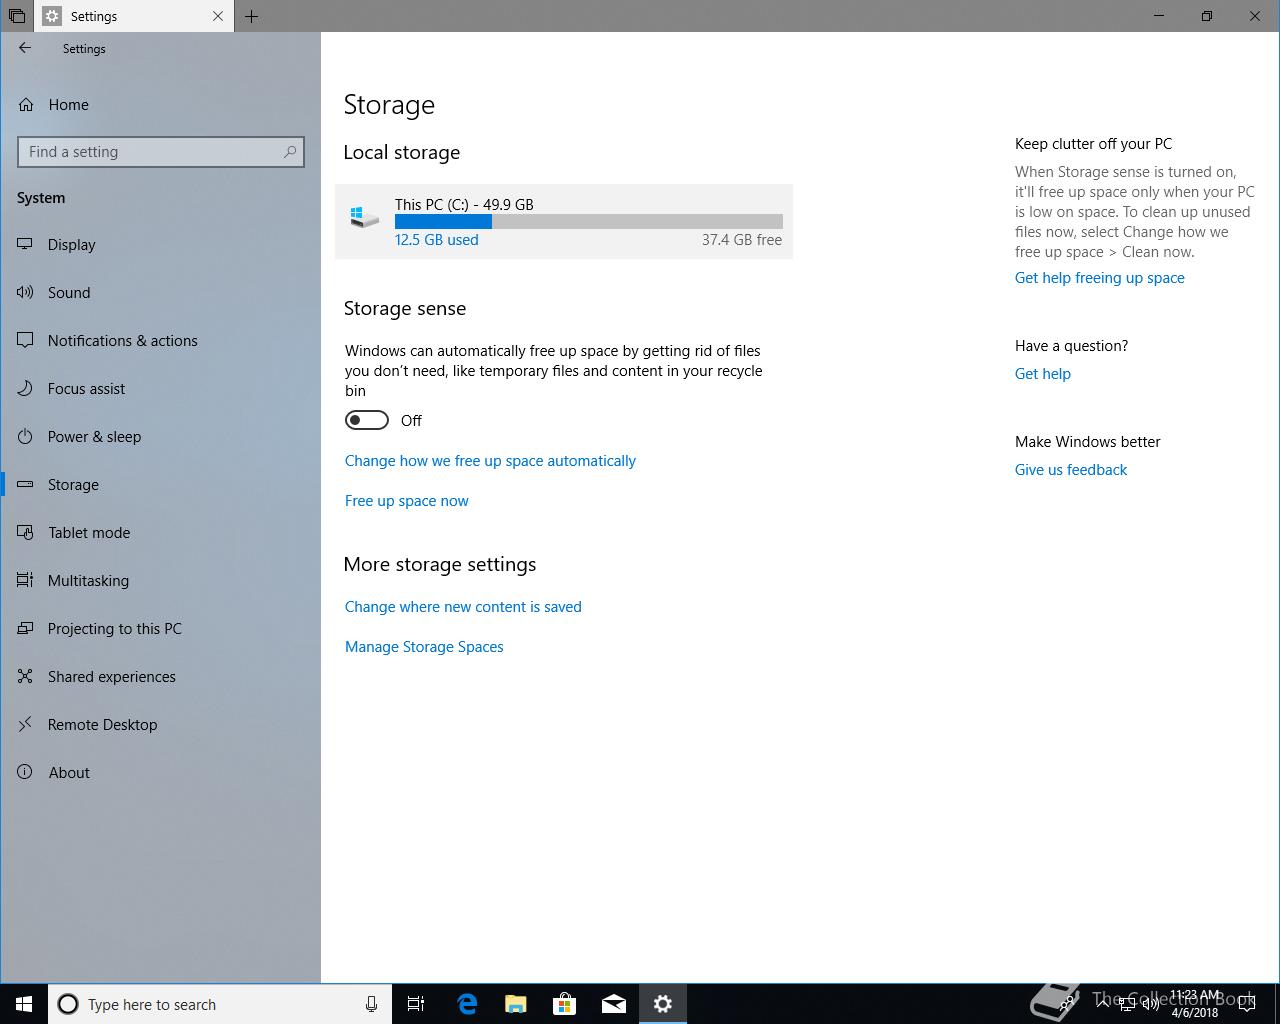Open Remote Desktop settings
The width and height of the screenshot is (1280, 1024).
(160, 725)
